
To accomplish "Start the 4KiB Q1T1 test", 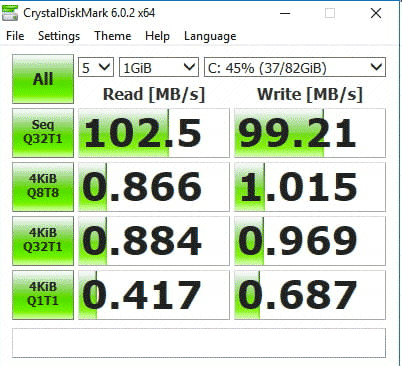I will (x=43, y=295).
